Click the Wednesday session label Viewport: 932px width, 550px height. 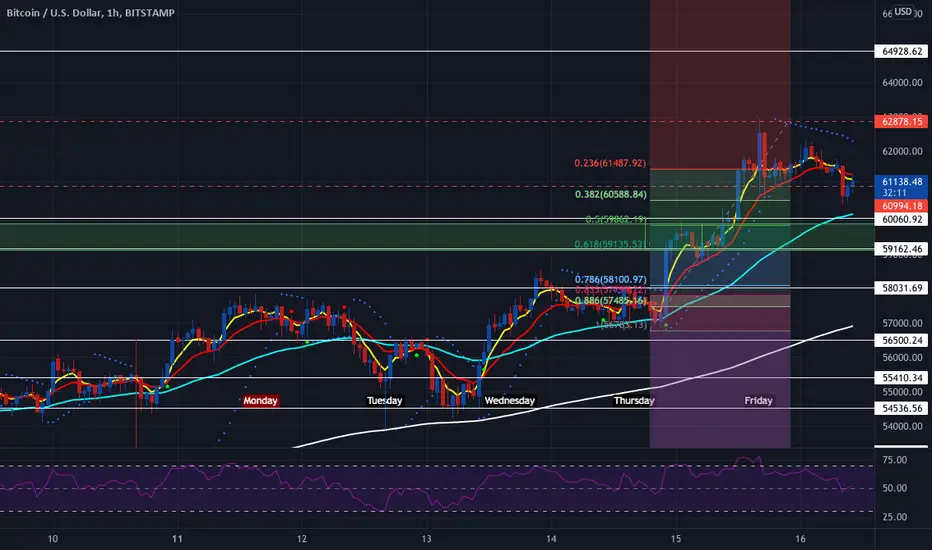509,401
